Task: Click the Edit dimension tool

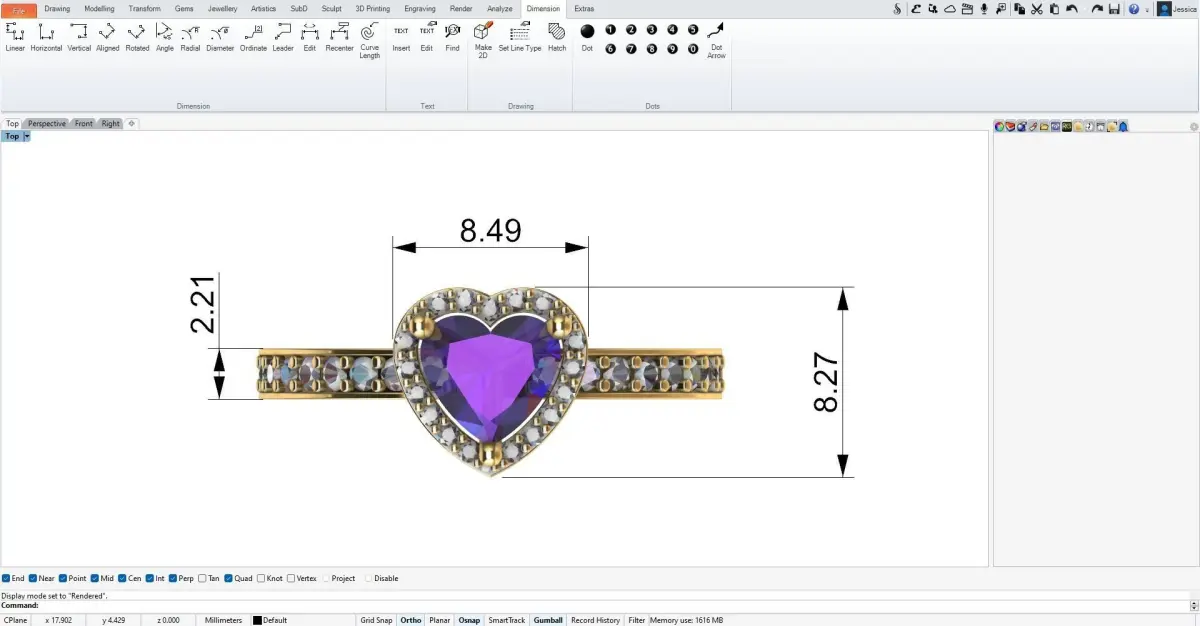Action: (x=310, y=38)
